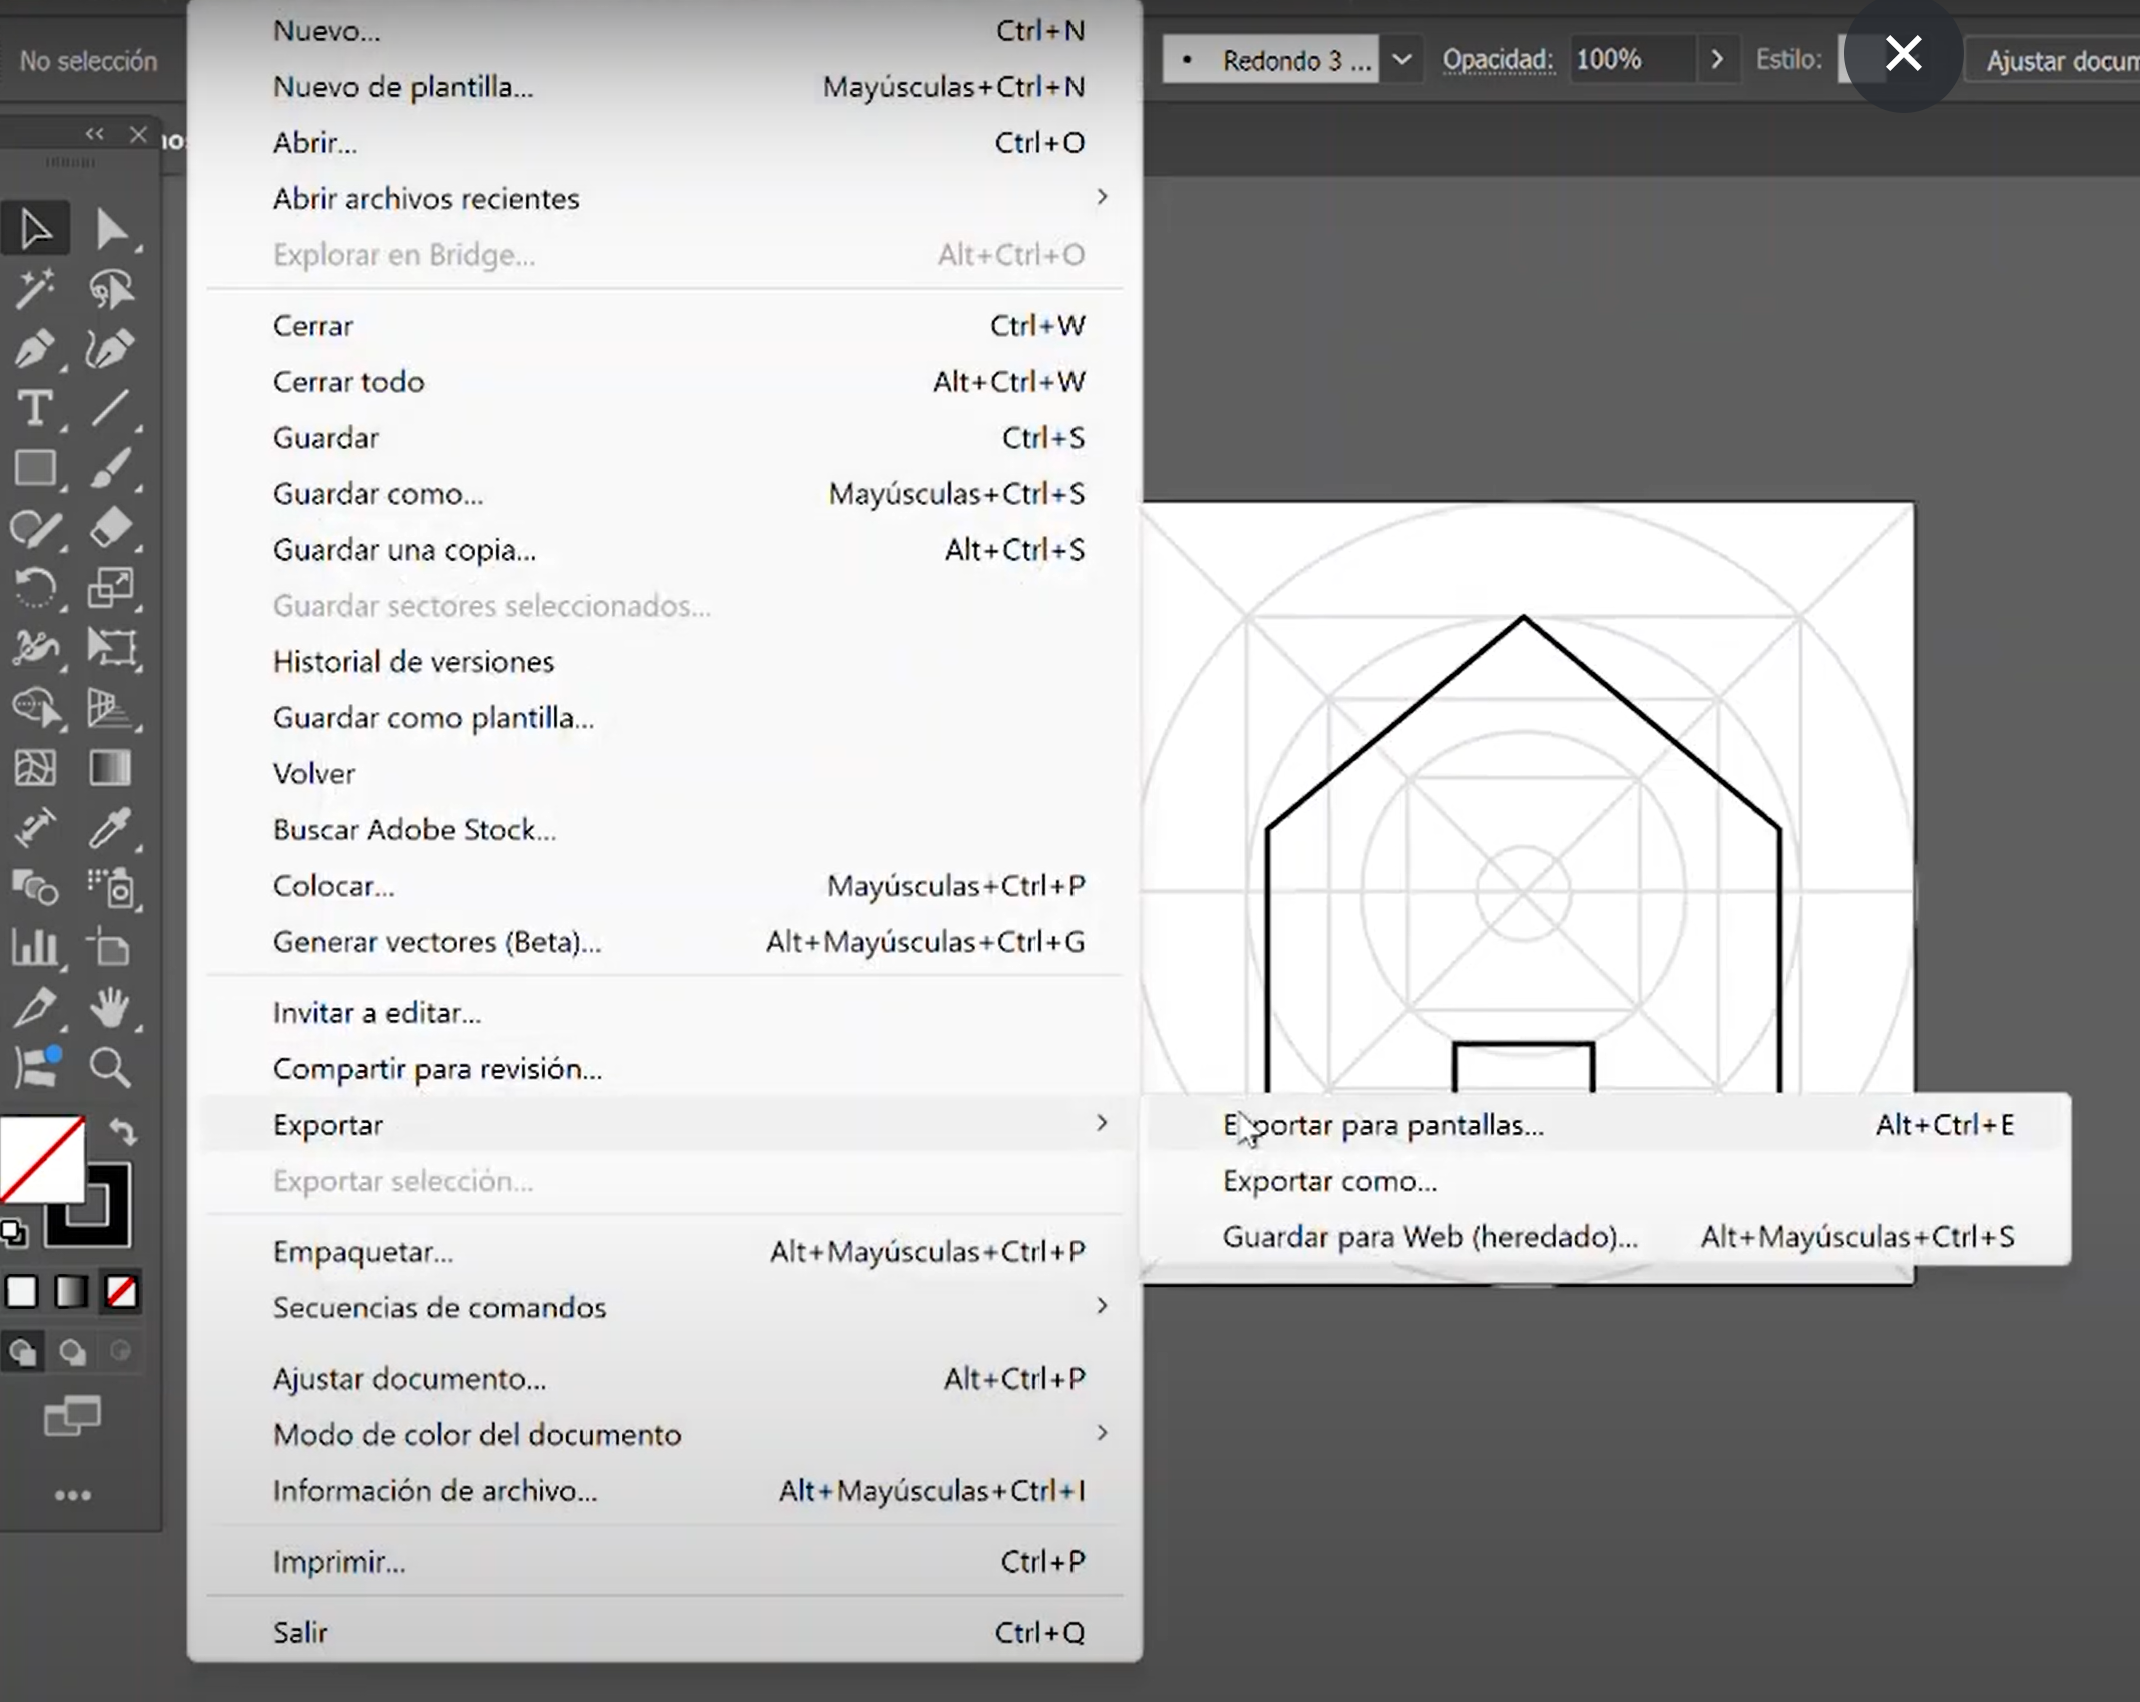Set paint to None
The image size is (2140, 1702).
(x=121, y=1292)
